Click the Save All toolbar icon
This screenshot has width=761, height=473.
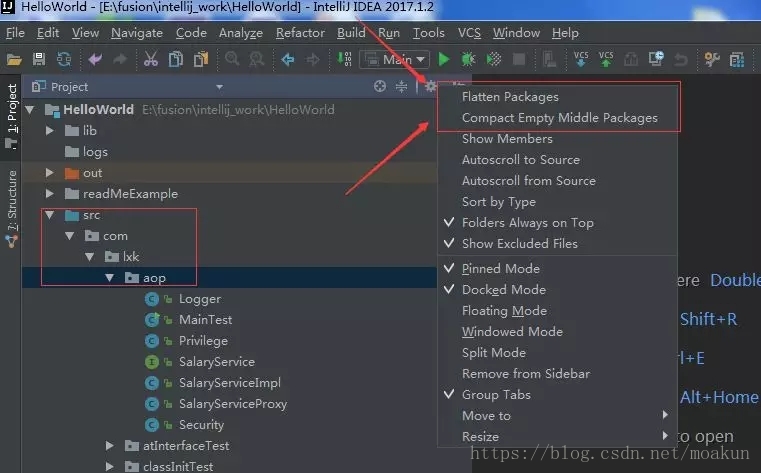(x=39, y=59)
